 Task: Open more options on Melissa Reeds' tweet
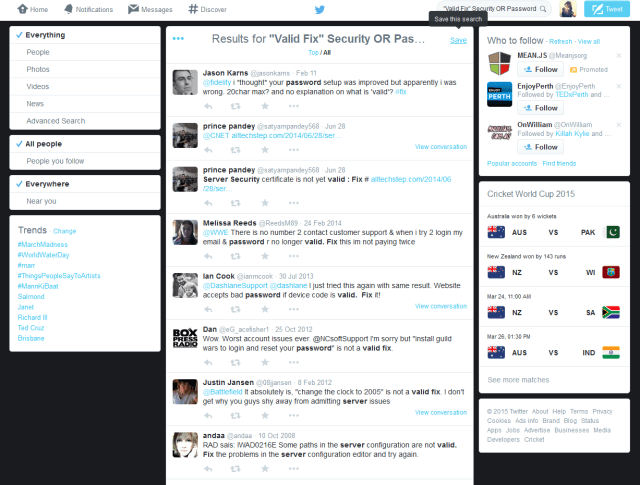click(294, 256)
